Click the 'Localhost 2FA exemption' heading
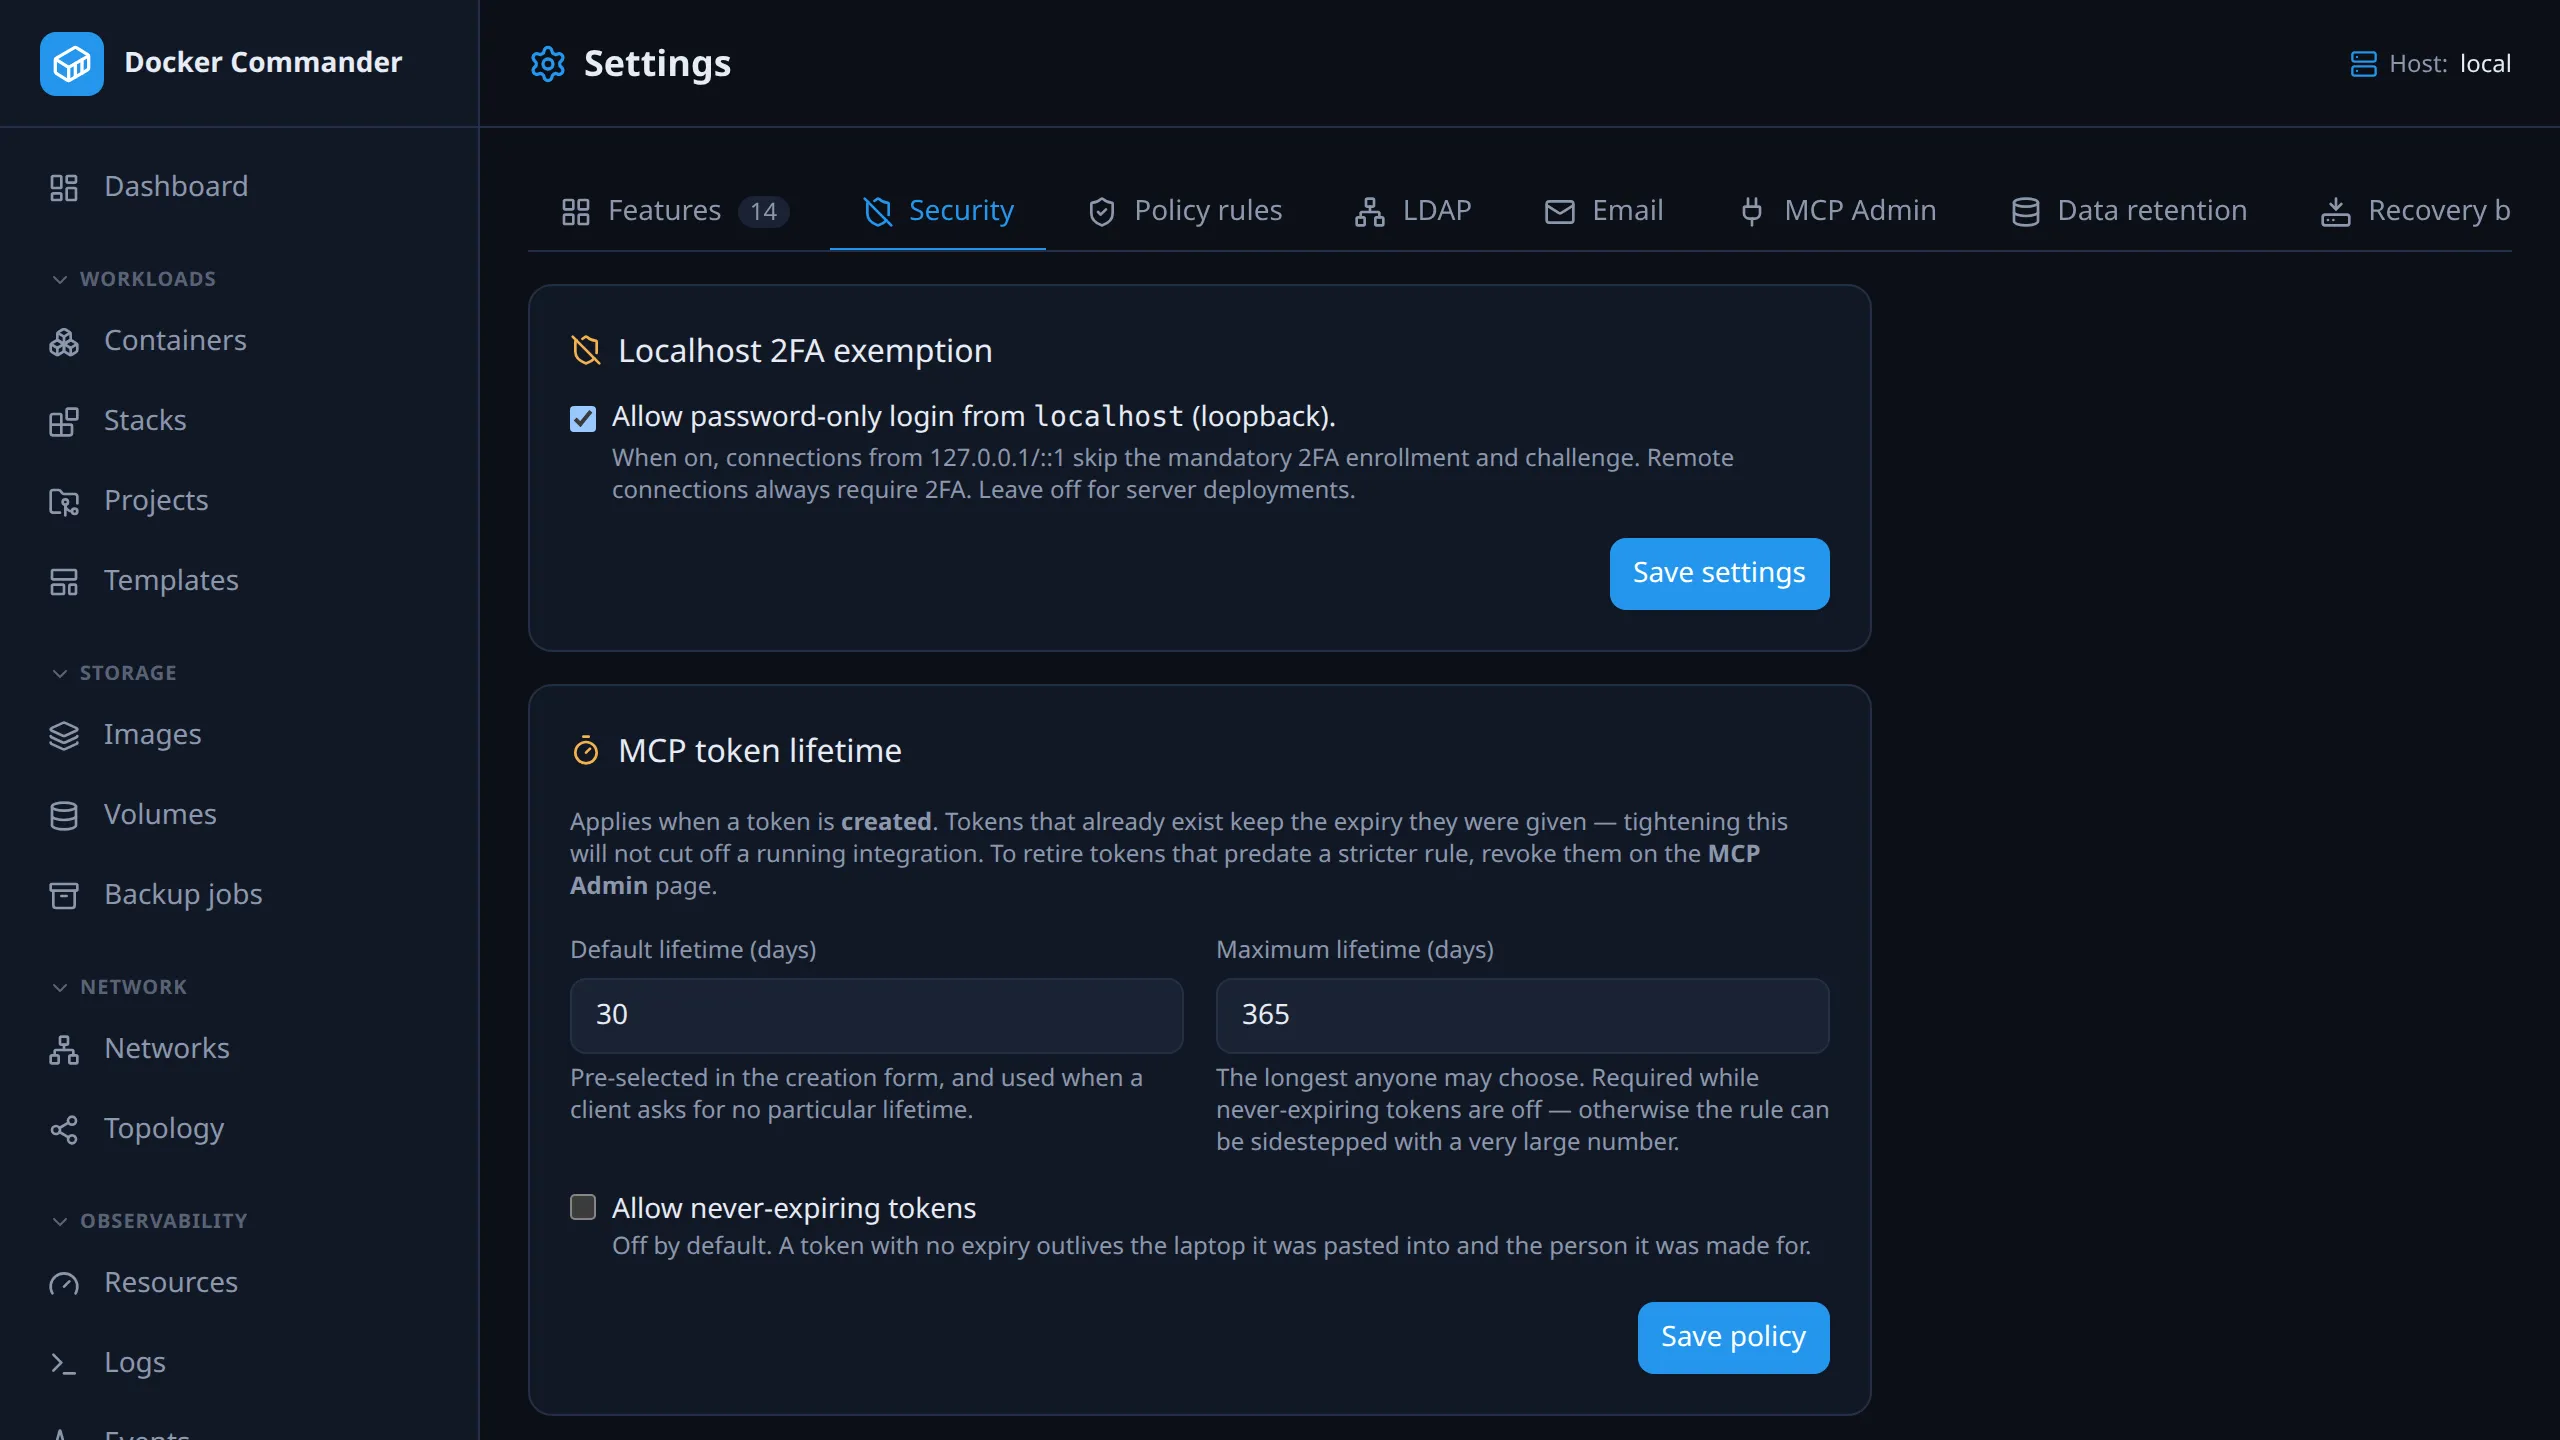2560x1440 pixels. coord(805,351)
